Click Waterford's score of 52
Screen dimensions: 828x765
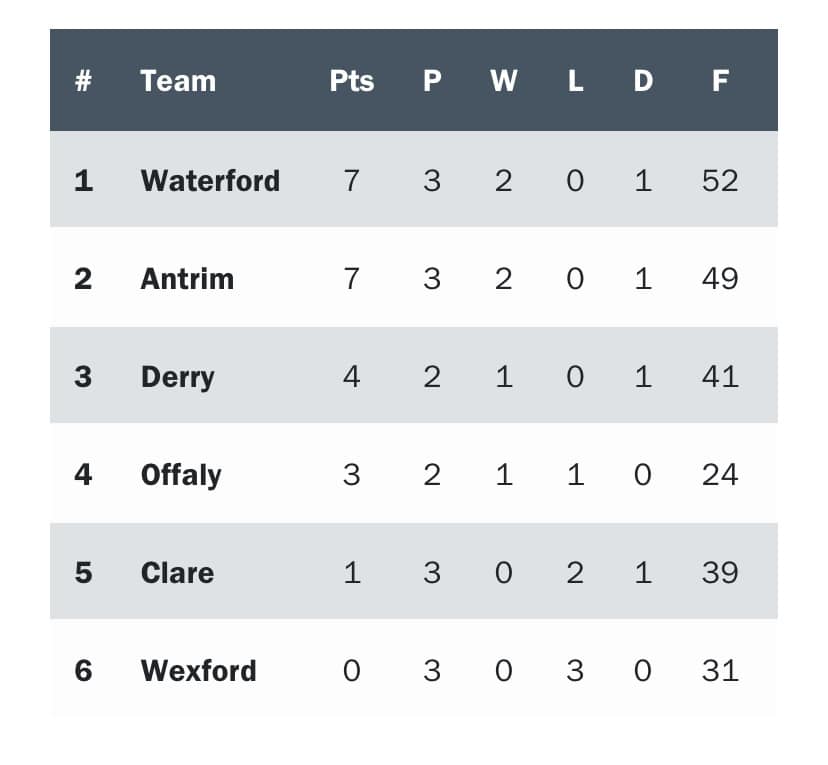point(720,181)
